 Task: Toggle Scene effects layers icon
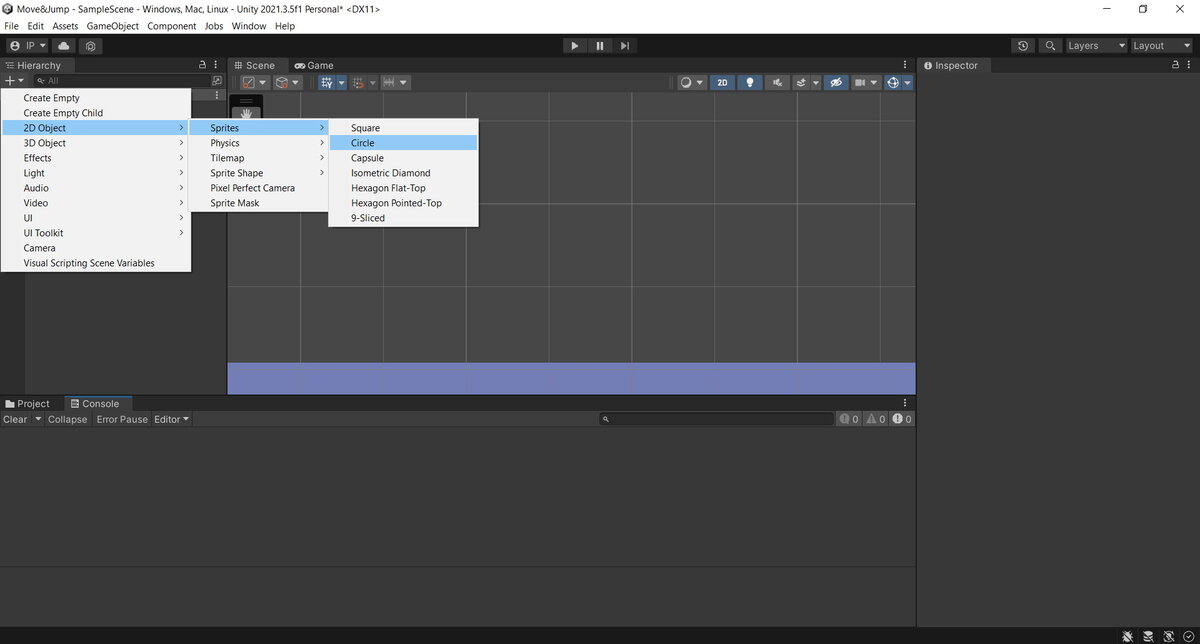(801, 83)
